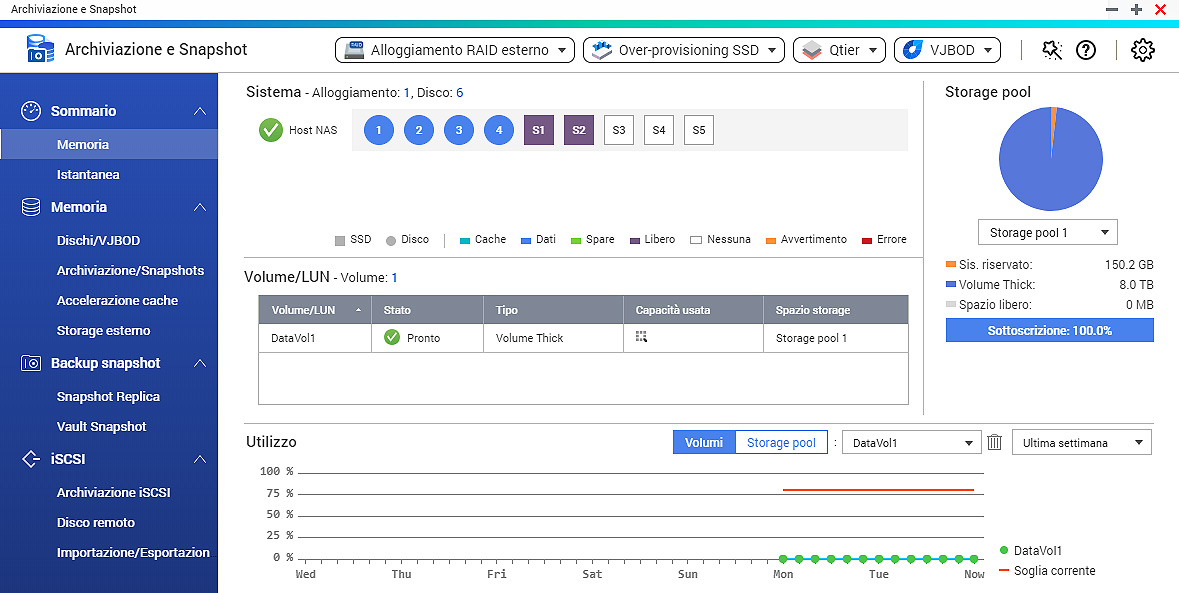This screenshot has height=593, width=1179.
Task: Open the global settings gear icon
Action: click(x=1143, y=50)
